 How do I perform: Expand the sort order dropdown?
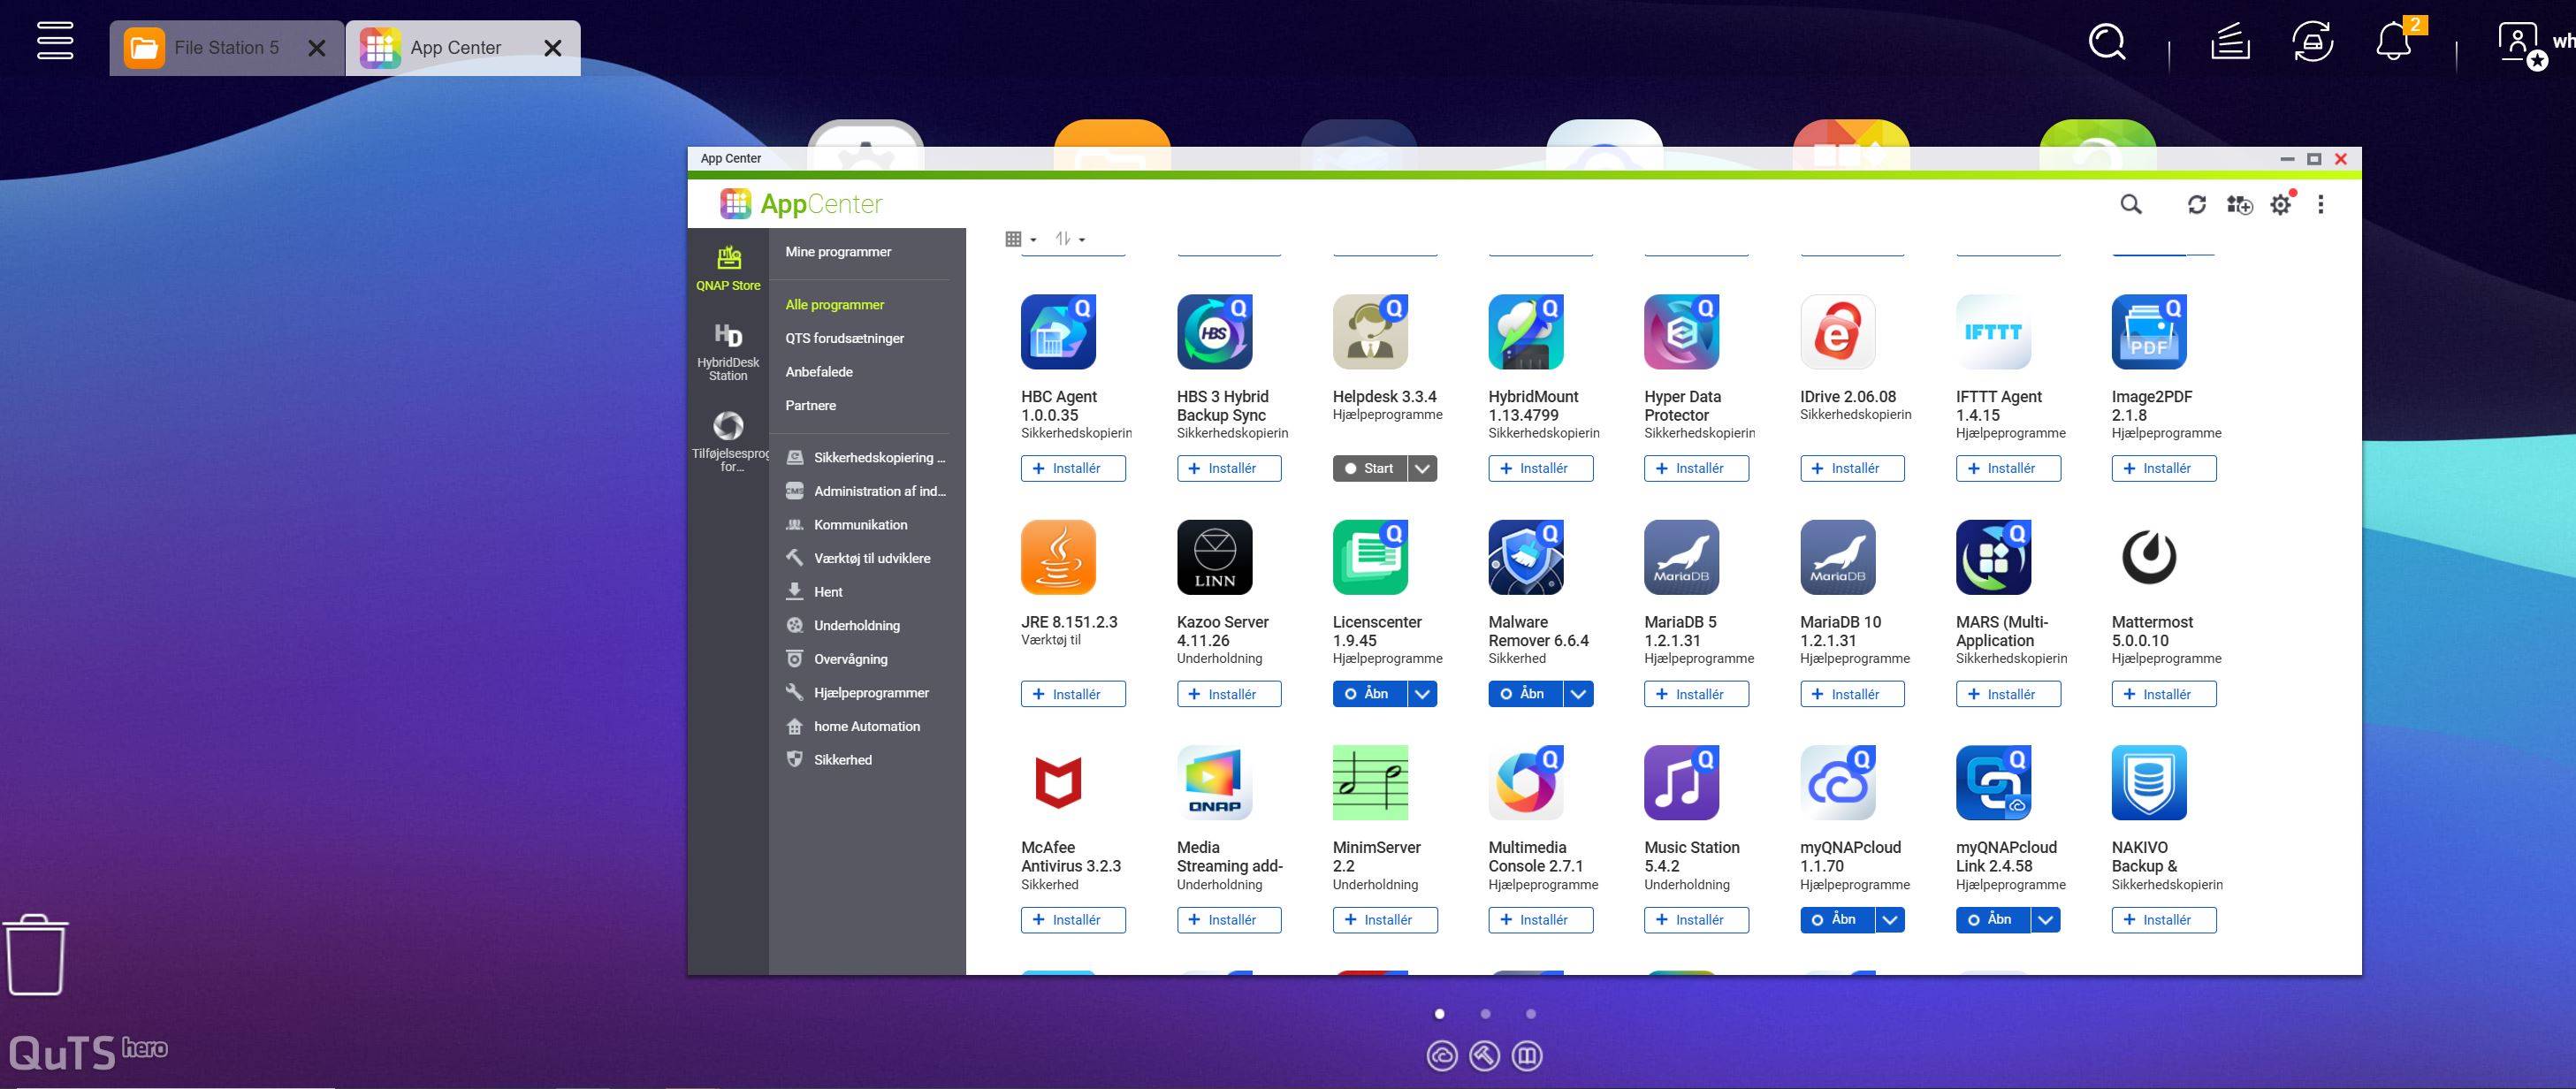[1070, 239]
